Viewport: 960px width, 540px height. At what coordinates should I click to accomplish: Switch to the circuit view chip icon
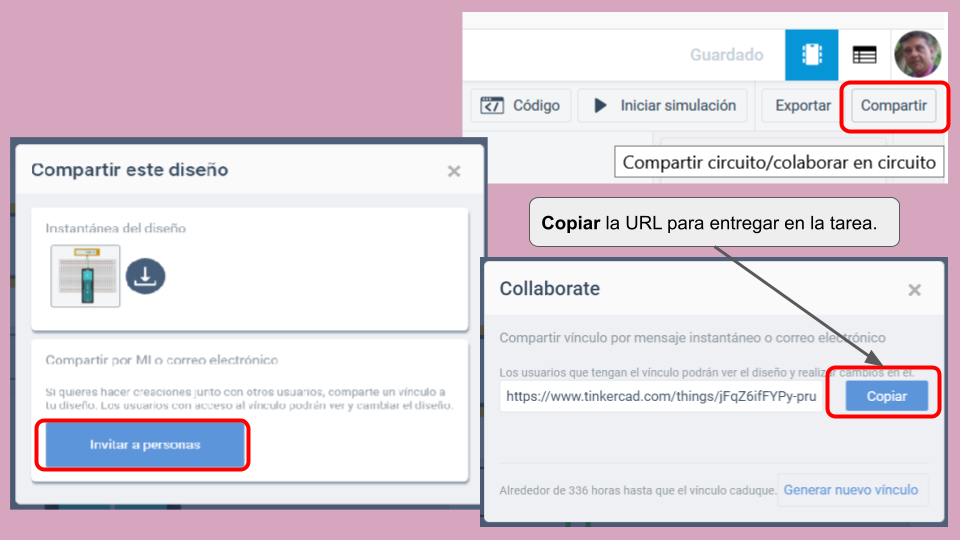811,55
